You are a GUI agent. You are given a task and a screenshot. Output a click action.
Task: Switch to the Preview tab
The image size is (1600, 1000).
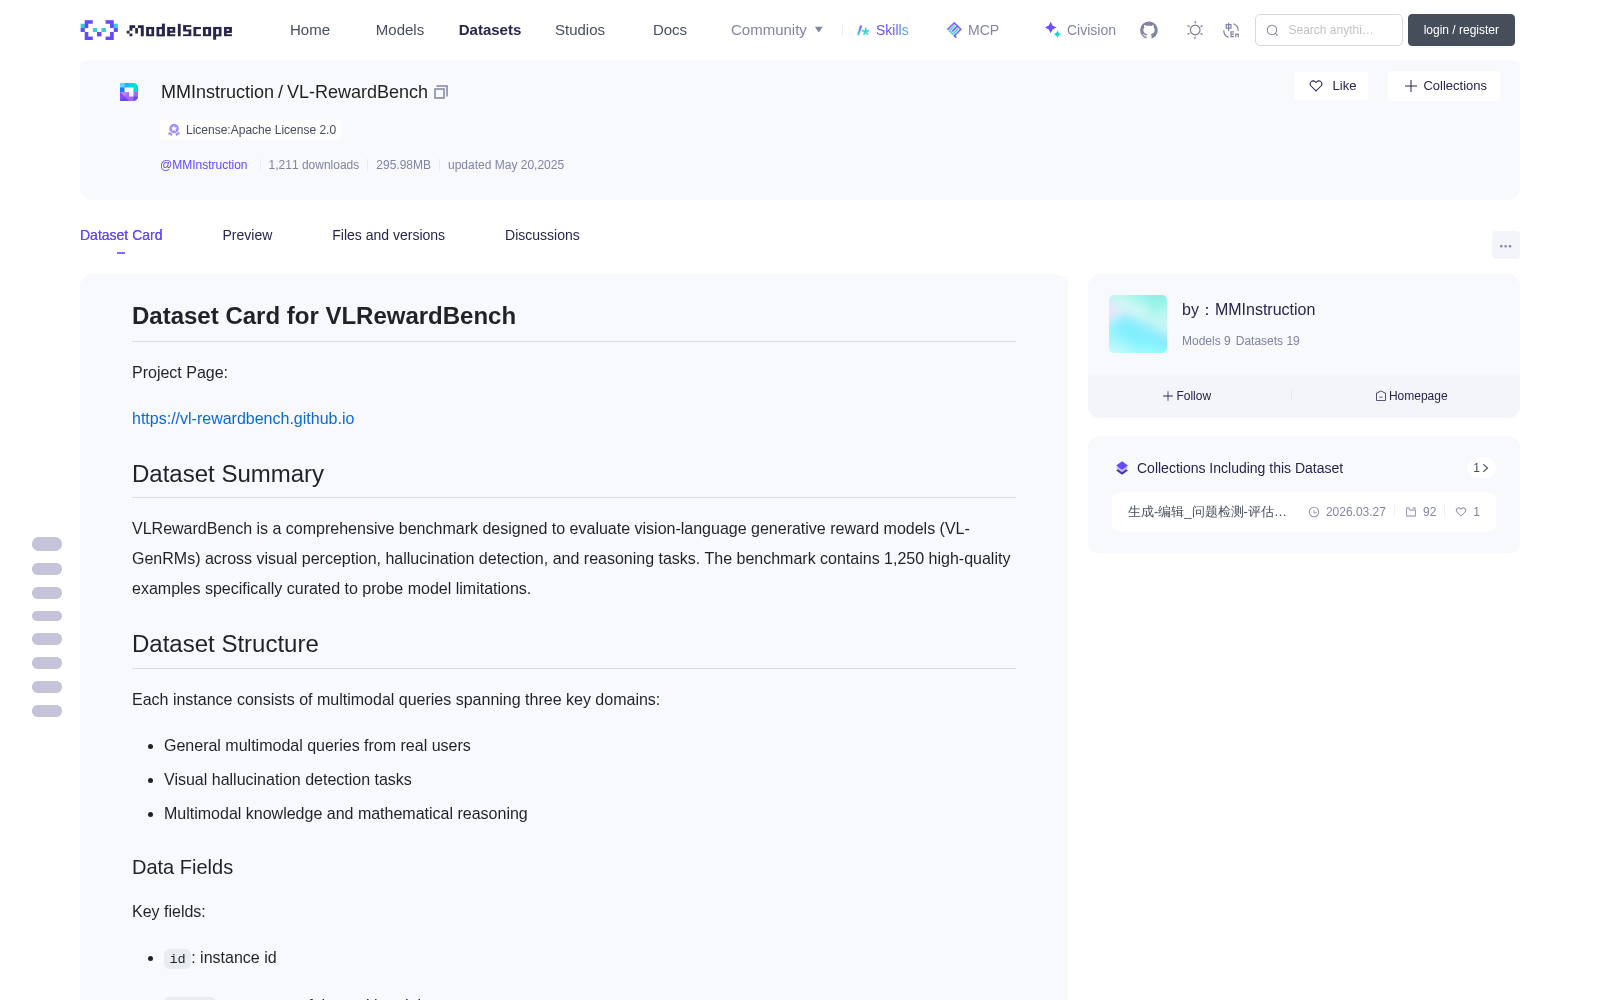[x=247, y=235]
